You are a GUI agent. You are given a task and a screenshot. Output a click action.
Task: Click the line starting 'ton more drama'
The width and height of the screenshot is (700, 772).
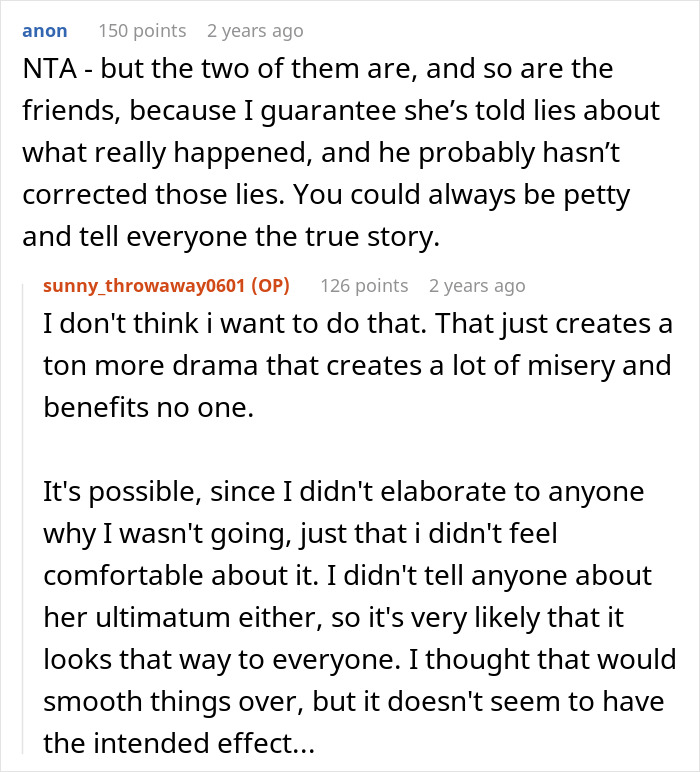click(x=357, y=365)
